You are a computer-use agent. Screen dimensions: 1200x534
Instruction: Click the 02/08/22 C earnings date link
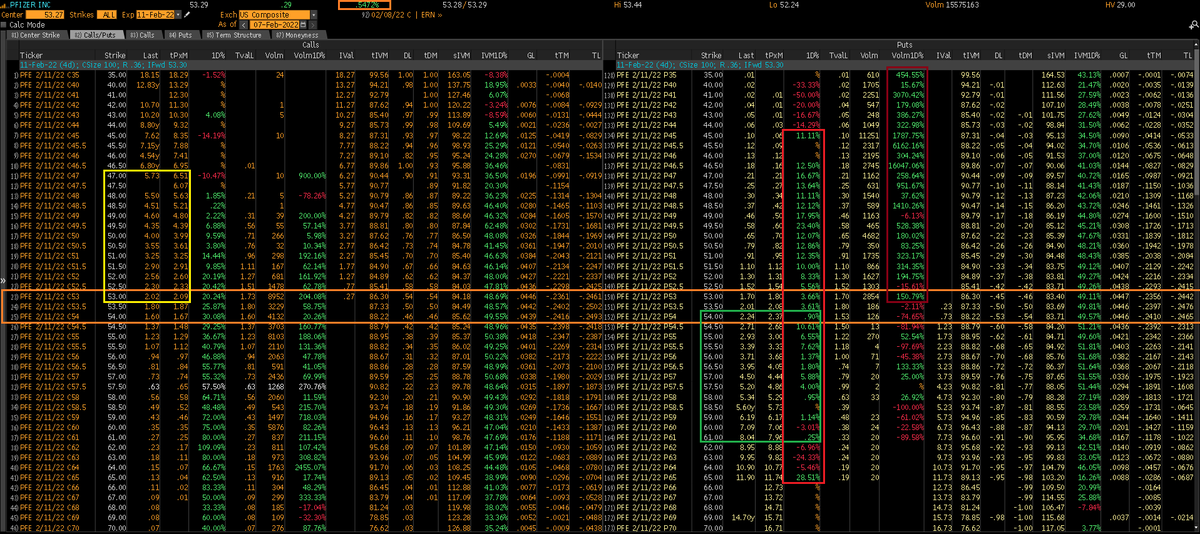click(392, 15)
